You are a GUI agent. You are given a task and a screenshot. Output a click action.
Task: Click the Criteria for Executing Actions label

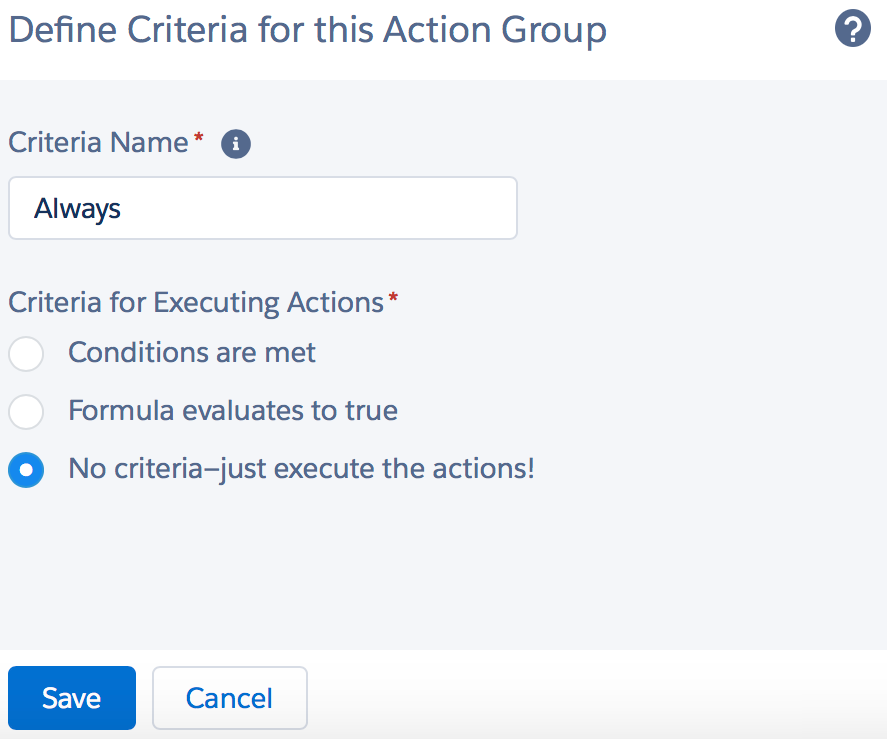click(196, 302)
